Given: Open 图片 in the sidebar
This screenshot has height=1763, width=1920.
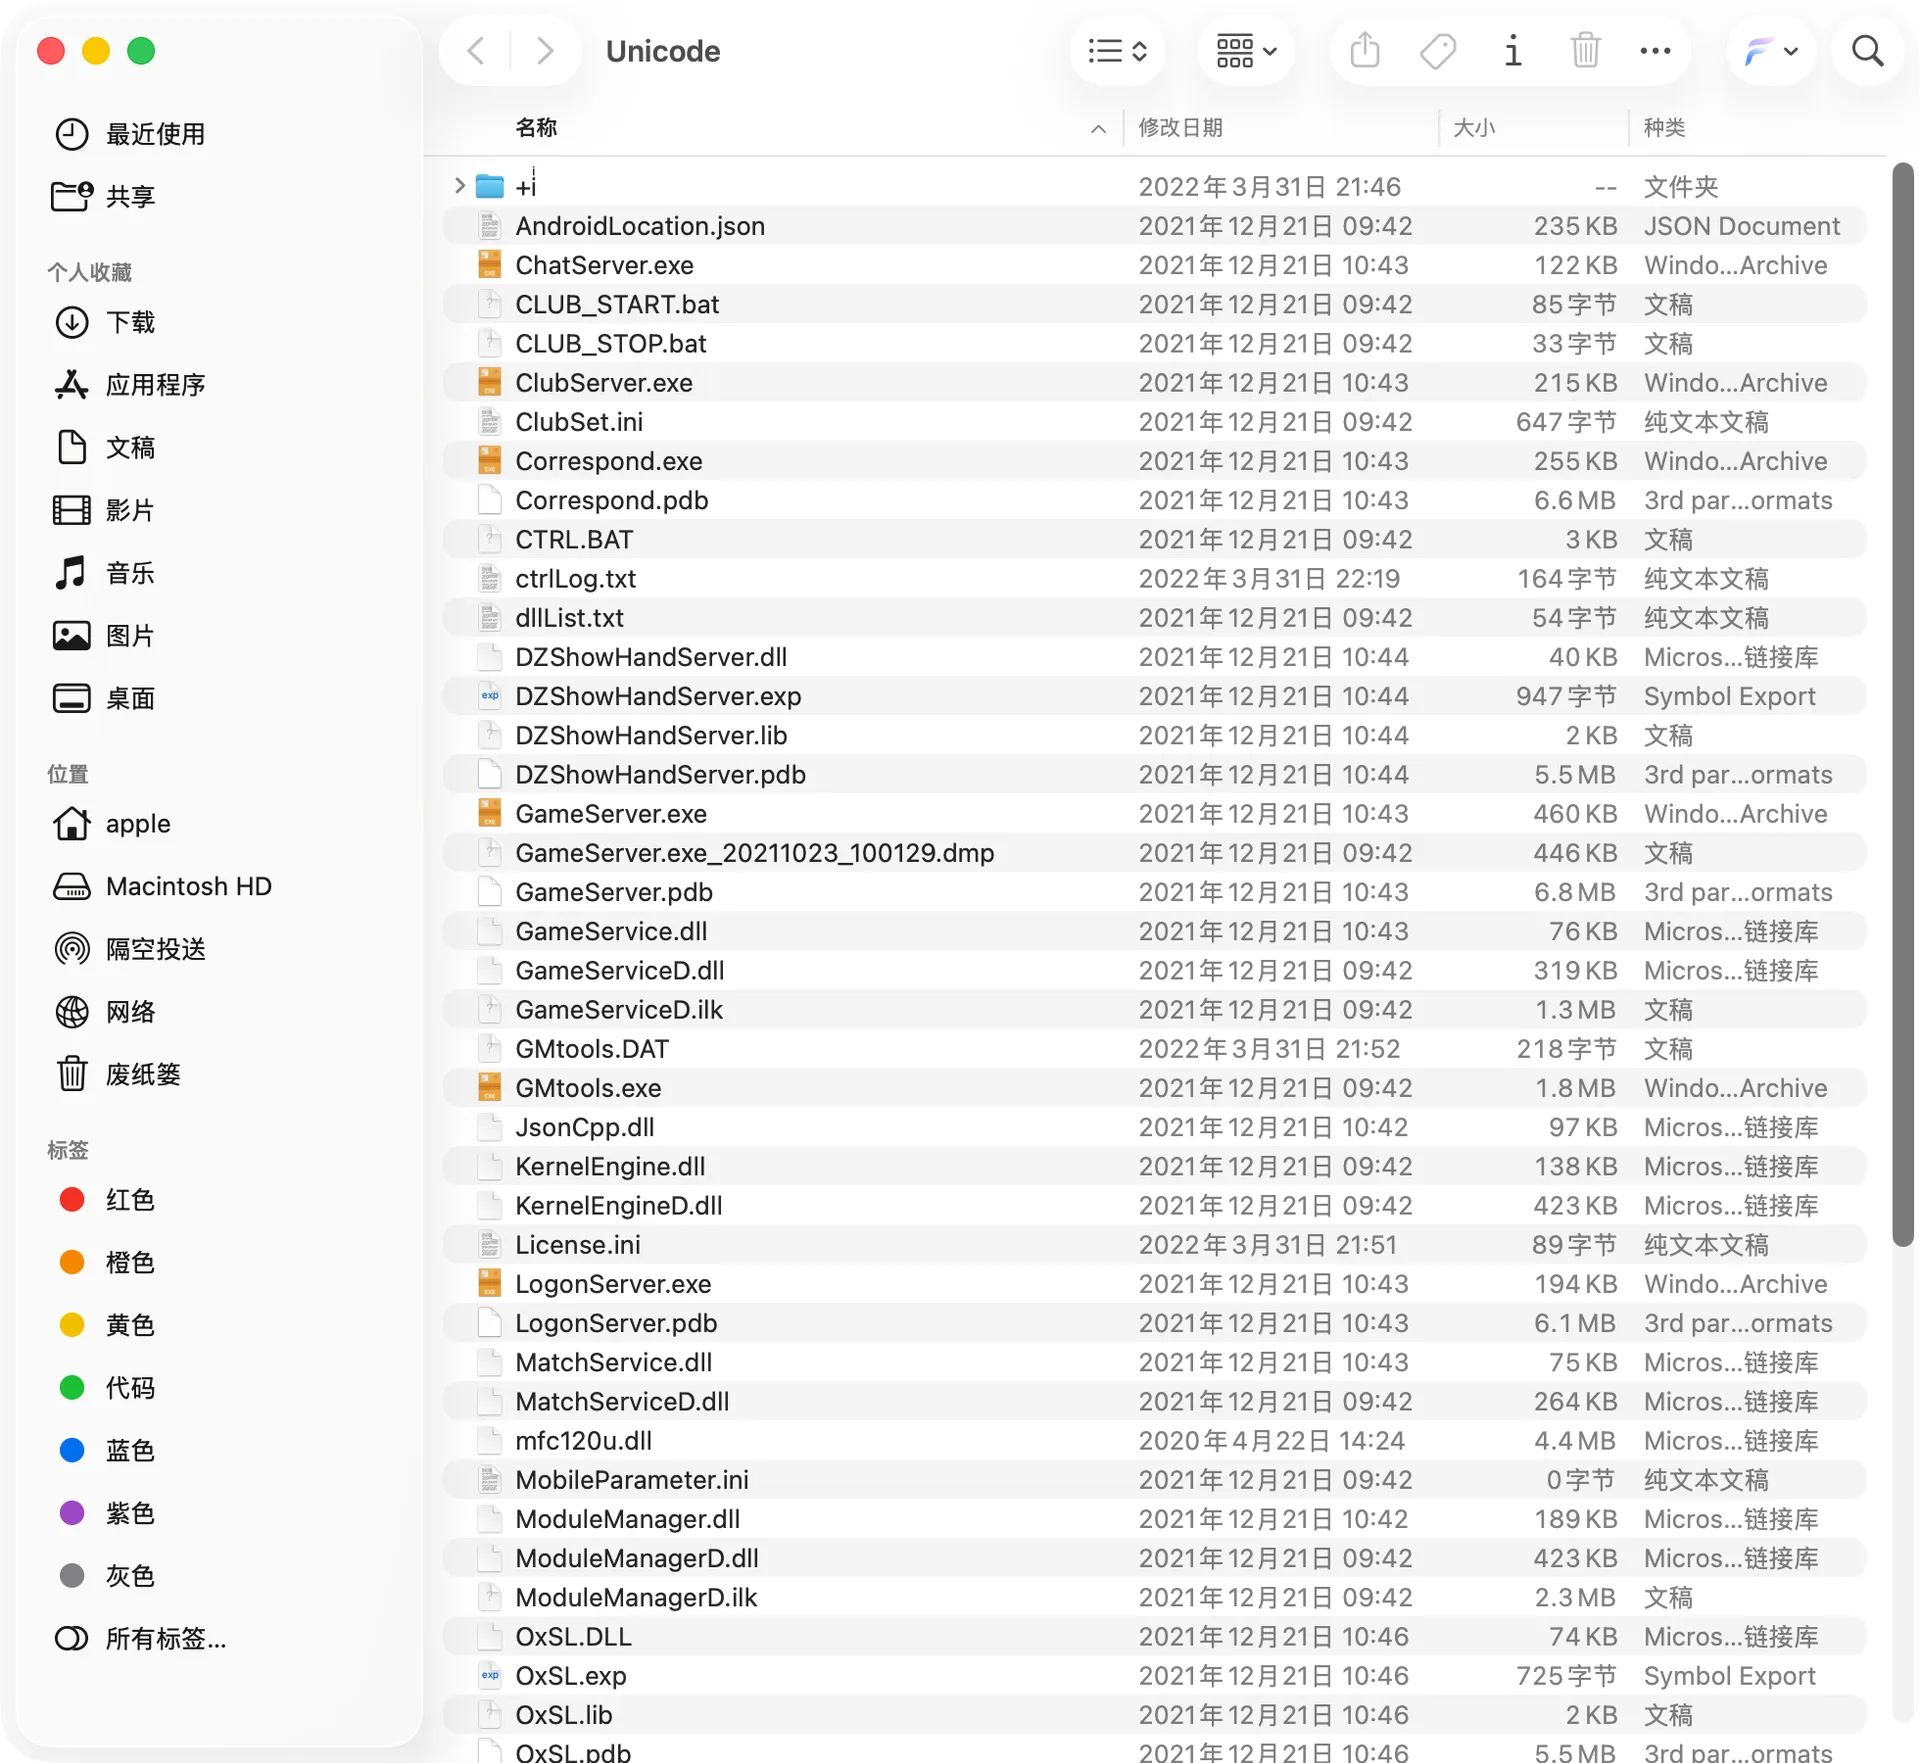Looking at the screenshot, I should tap(105, 635).
